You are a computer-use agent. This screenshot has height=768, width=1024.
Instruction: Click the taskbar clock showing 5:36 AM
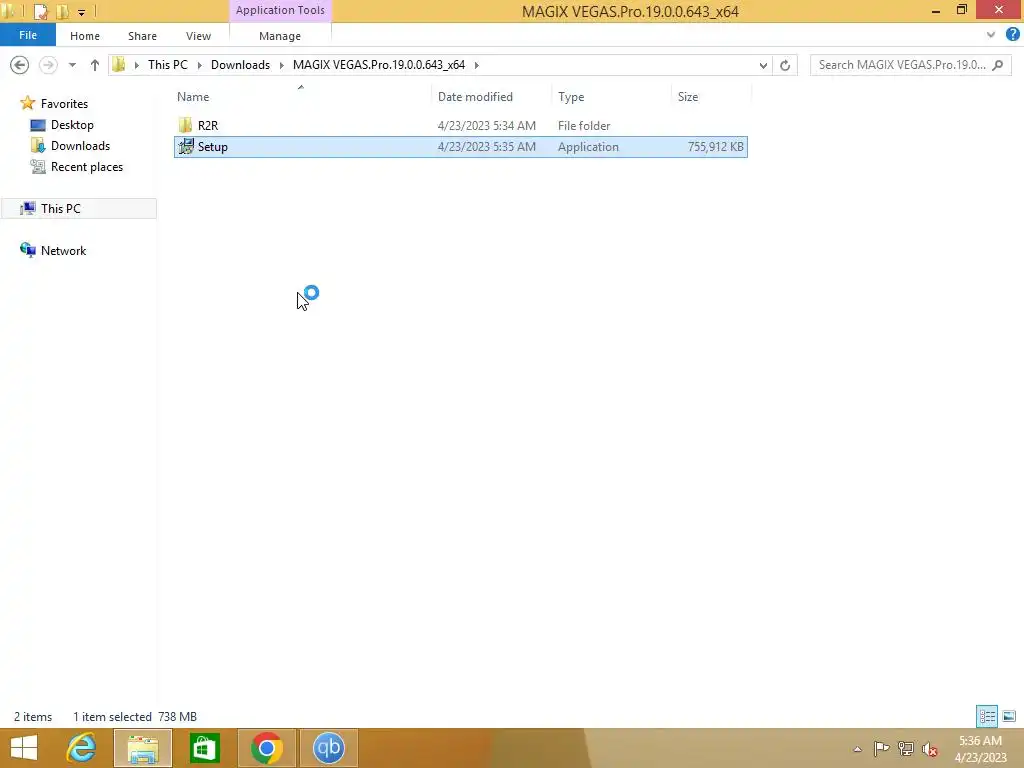(x=980, y=749)
